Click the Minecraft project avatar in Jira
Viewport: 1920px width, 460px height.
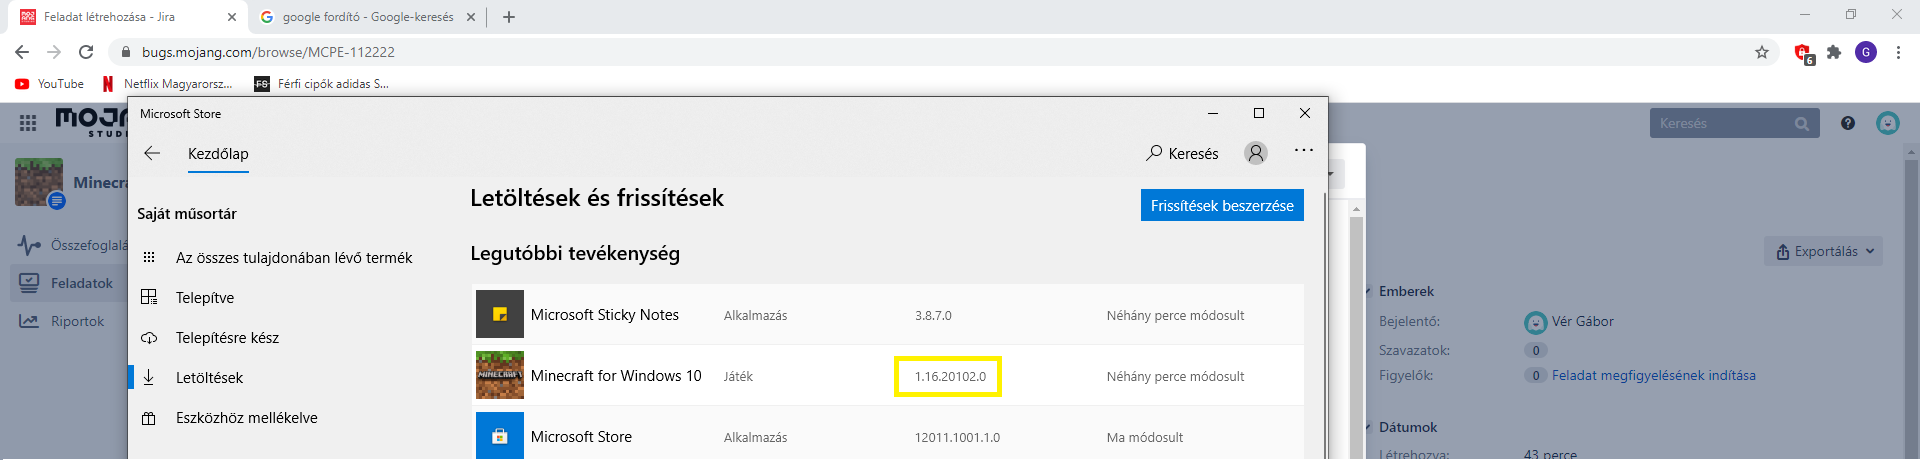click(39, 182)
